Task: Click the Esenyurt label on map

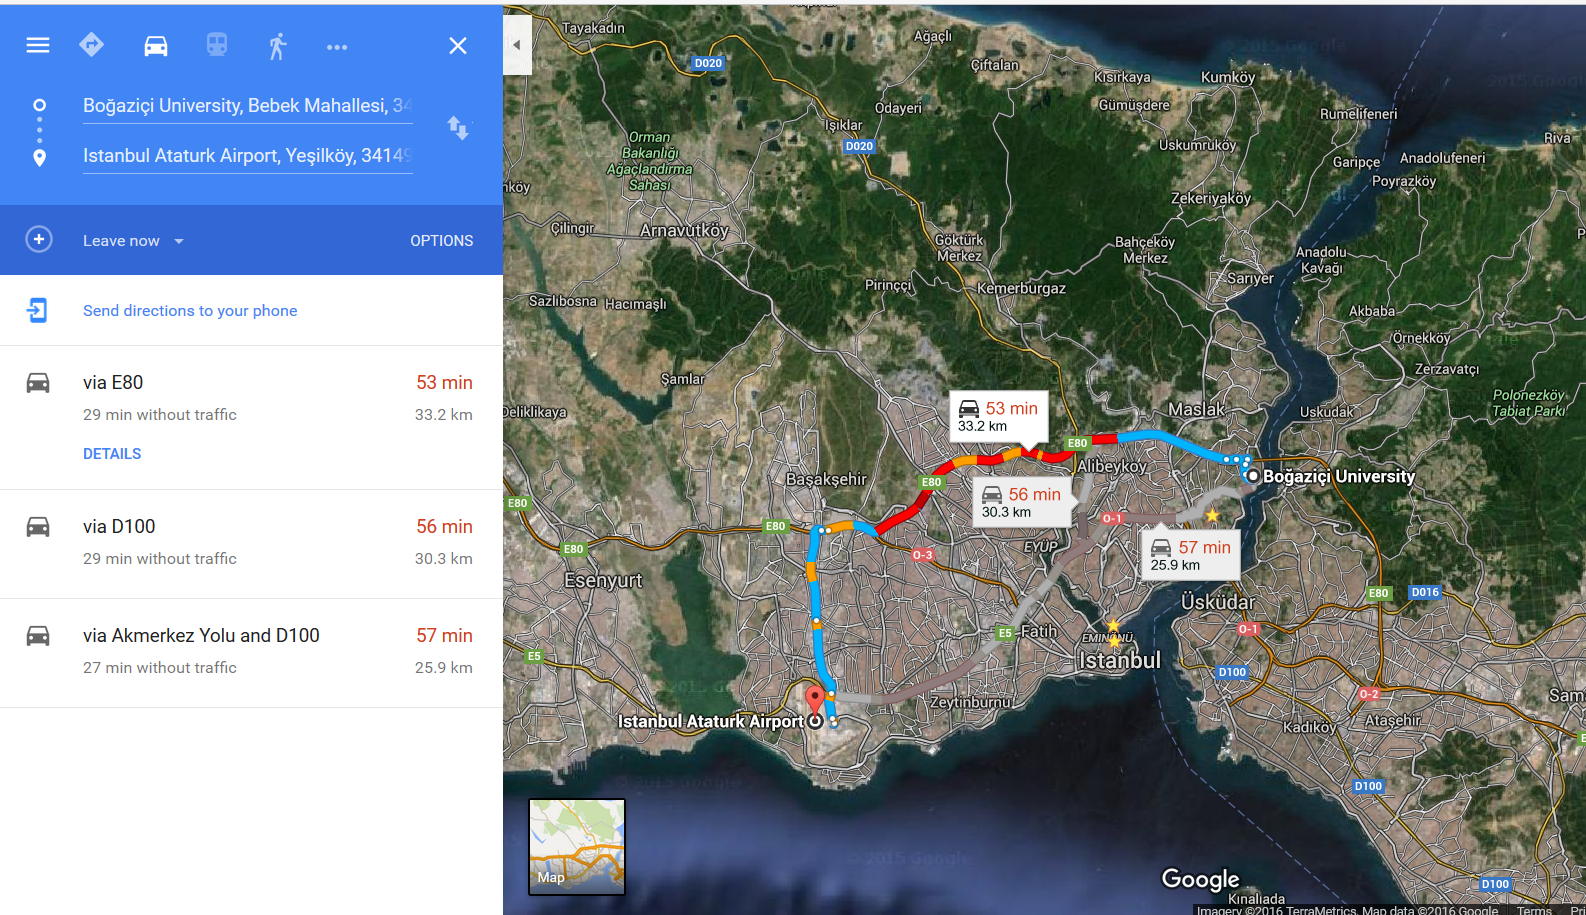Action: 603,581
